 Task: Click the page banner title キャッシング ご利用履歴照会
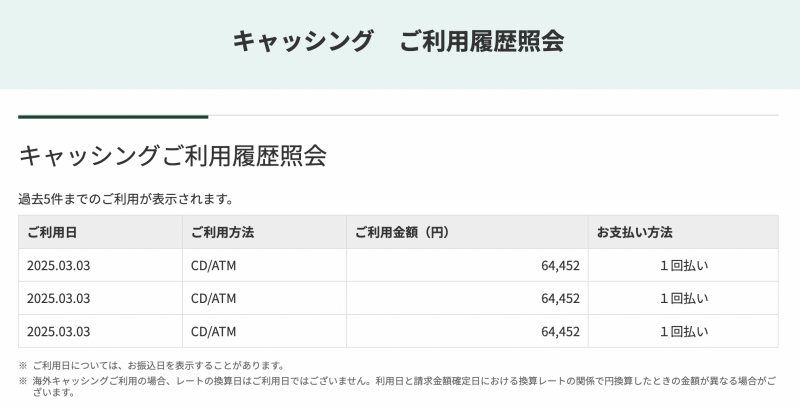pyautogui.click(x=398, y=41)
